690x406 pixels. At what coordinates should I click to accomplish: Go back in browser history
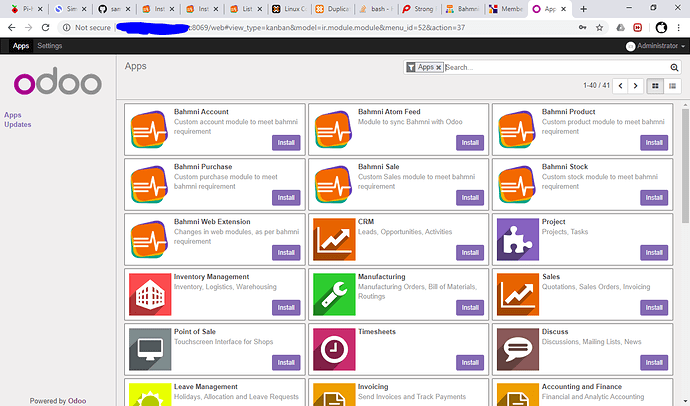[x=11, y=28]
